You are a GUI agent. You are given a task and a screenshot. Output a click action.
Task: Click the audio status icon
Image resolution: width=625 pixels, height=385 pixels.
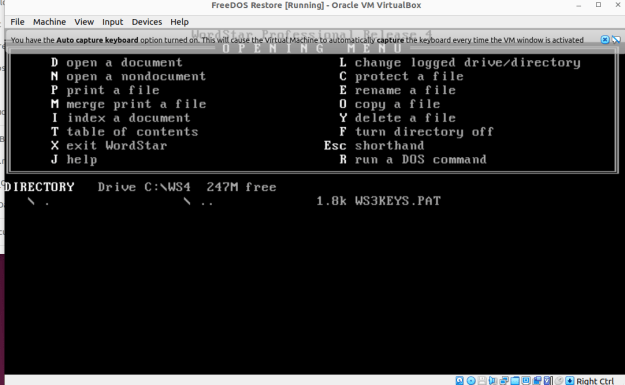pos(493,381)
